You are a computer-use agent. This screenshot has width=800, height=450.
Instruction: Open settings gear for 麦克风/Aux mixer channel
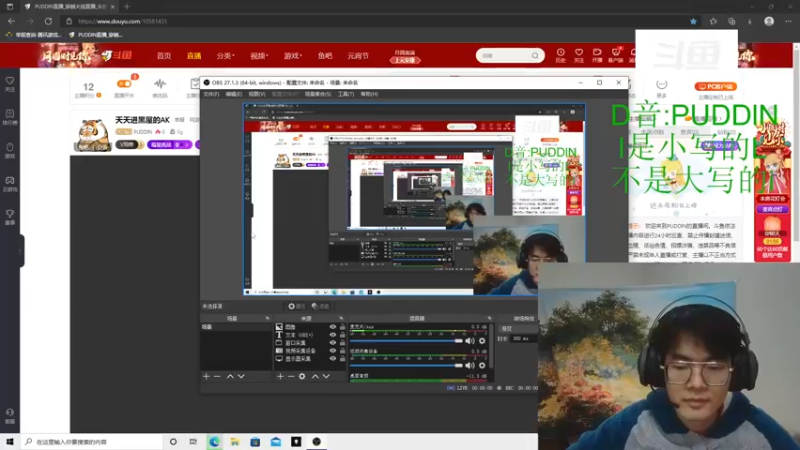click(482, 341)
